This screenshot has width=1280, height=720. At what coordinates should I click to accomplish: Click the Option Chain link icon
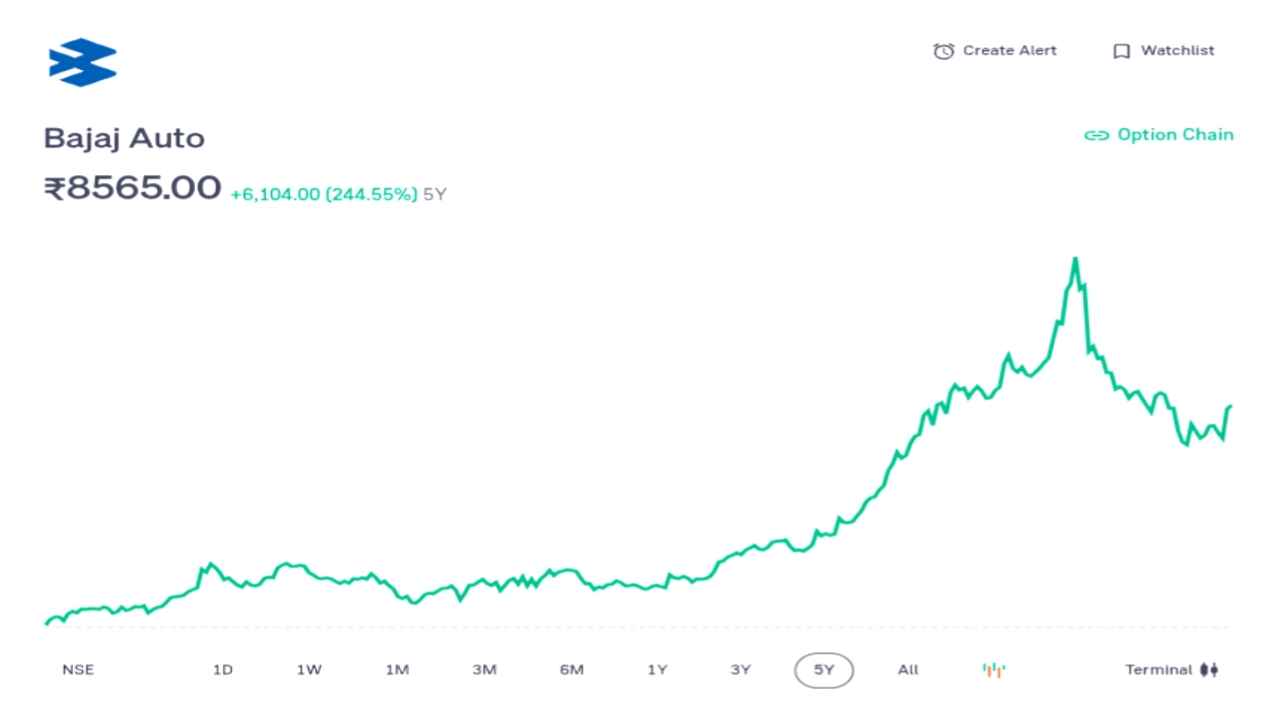pyautogui.click(x=1096, y=135)
